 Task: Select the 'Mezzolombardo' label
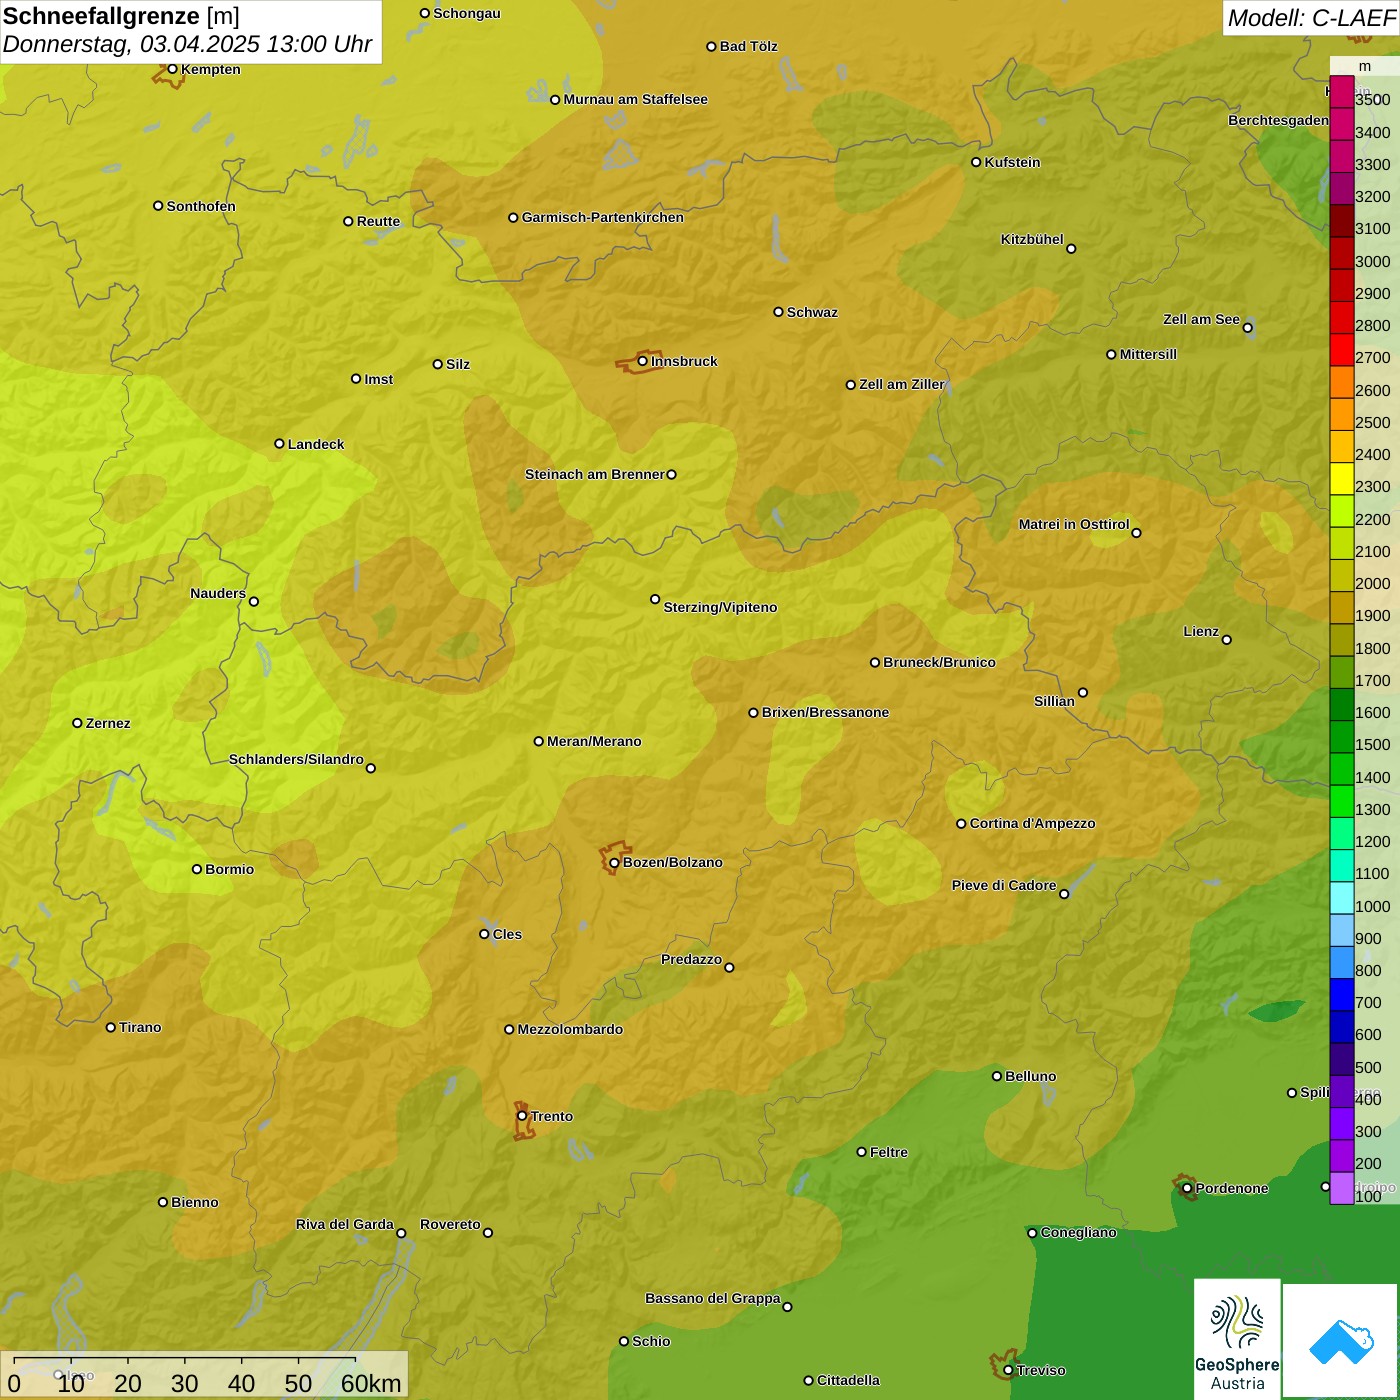tap(570, 1029)
